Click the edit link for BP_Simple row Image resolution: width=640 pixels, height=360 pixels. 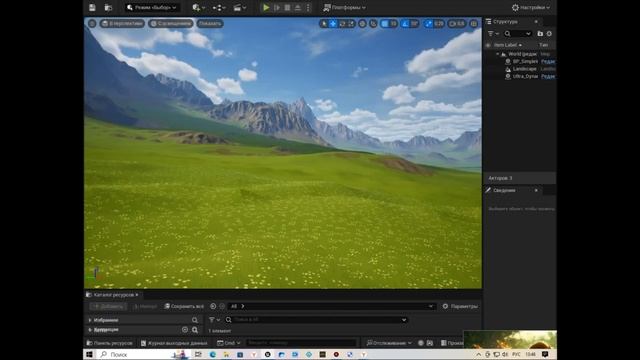[x=548, y=61]
